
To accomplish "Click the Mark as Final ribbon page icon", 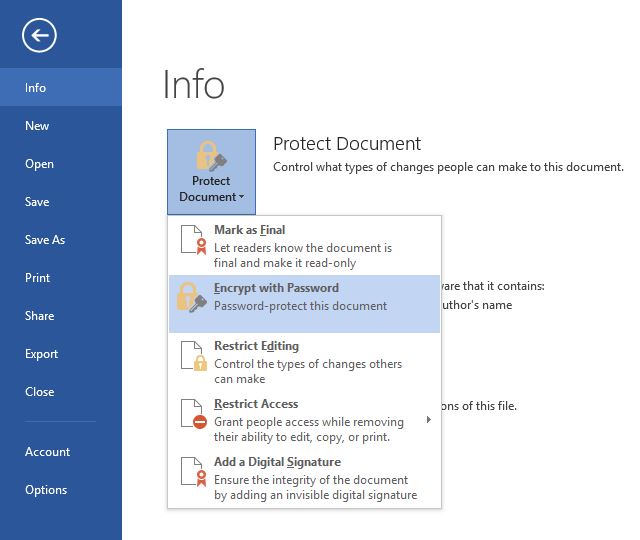I will point(193,240).
